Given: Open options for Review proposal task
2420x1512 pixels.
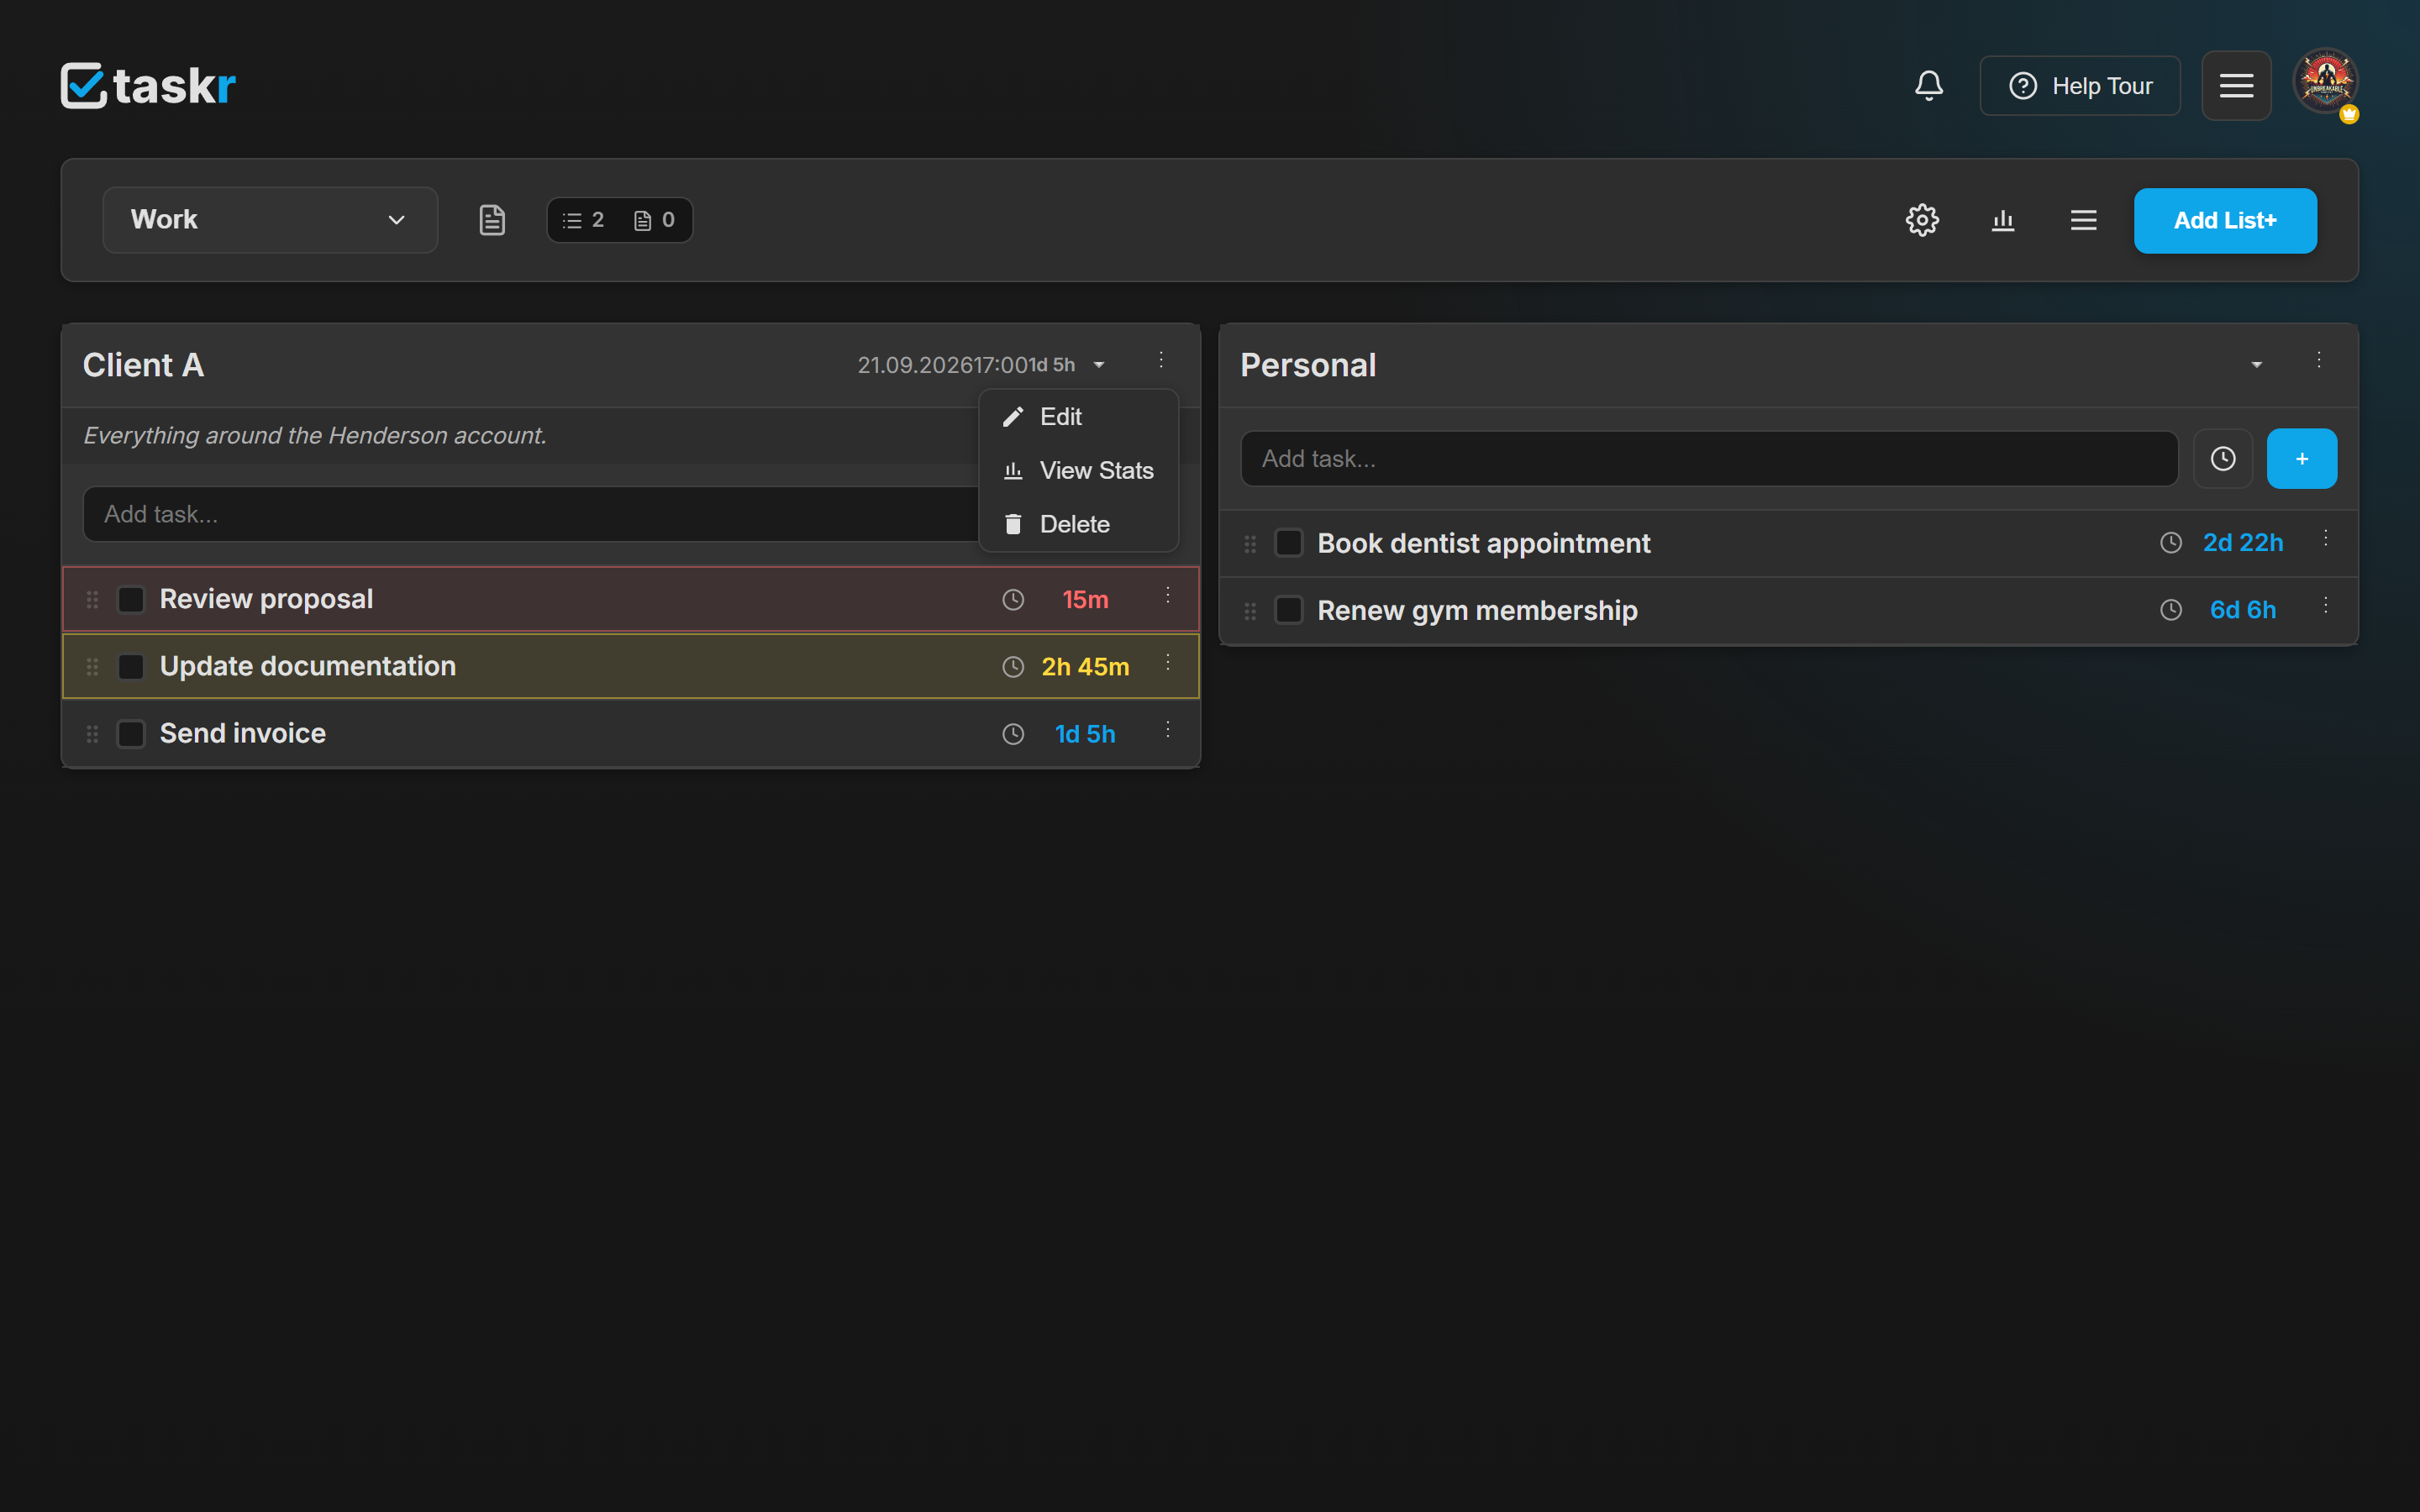Looking at the screenshot, I should click(1168, 596).
